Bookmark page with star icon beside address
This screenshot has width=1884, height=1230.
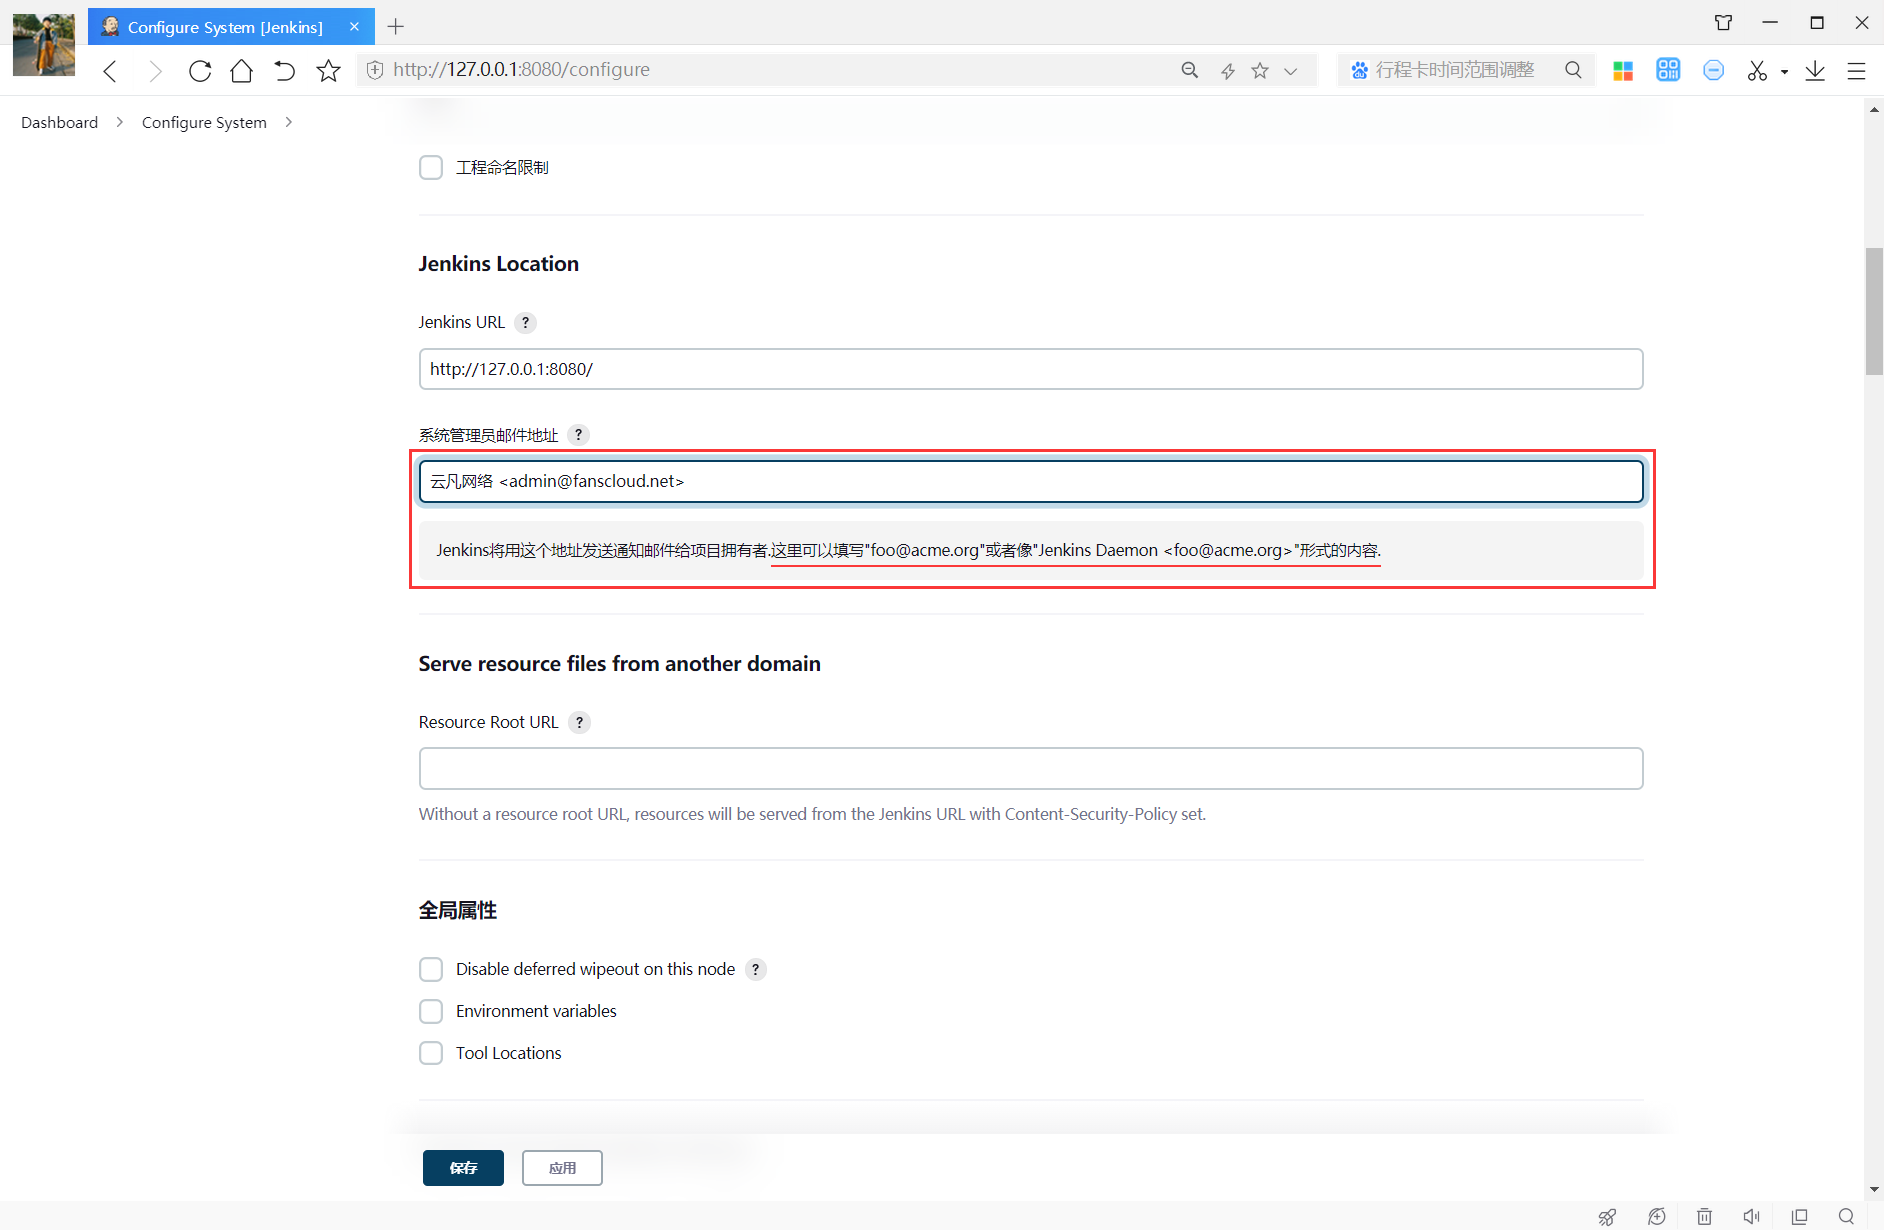pyautogui.click(x=328, y=70)
